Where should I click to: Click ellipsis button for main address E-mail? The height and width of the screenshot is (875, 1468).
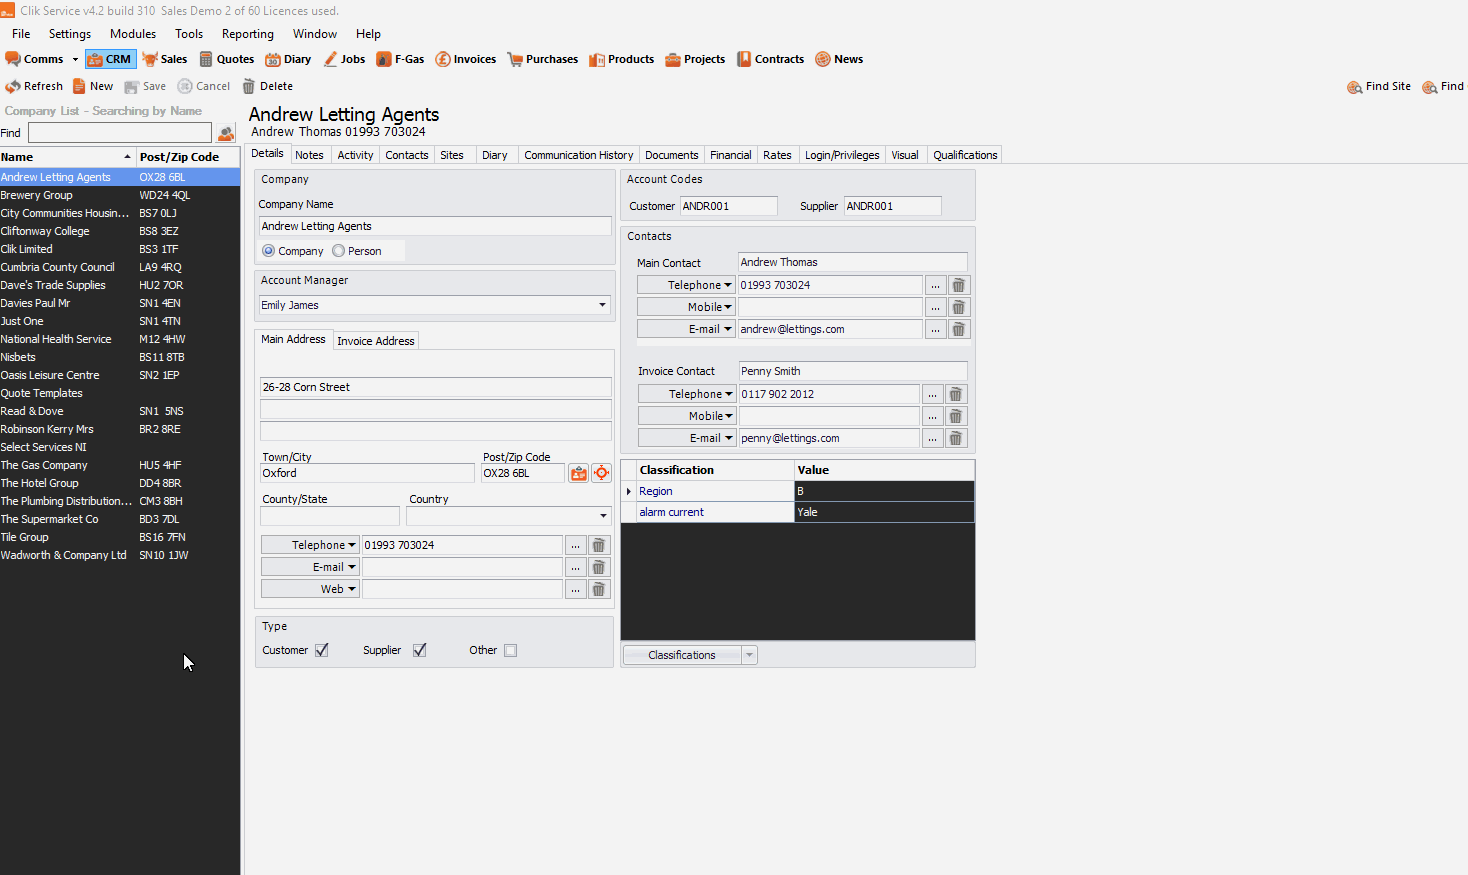click(575, 567)
